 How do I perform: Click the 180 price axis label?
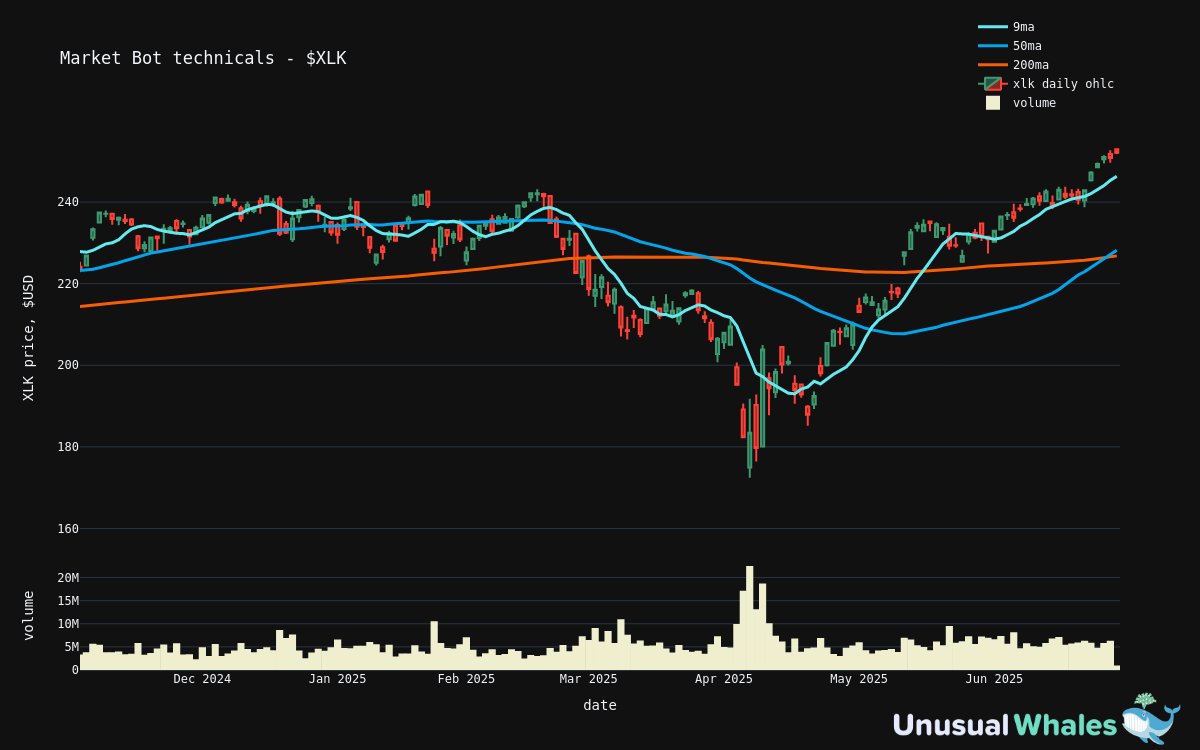(x=67, y=447)
